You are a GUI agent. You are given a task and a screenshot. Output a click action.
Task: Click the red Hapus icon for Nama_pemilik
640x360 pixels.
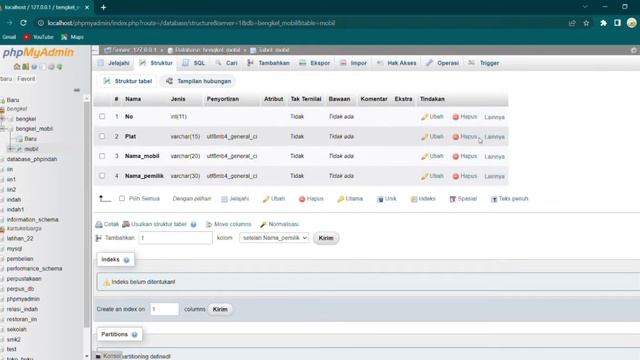(x=456, y=176)
